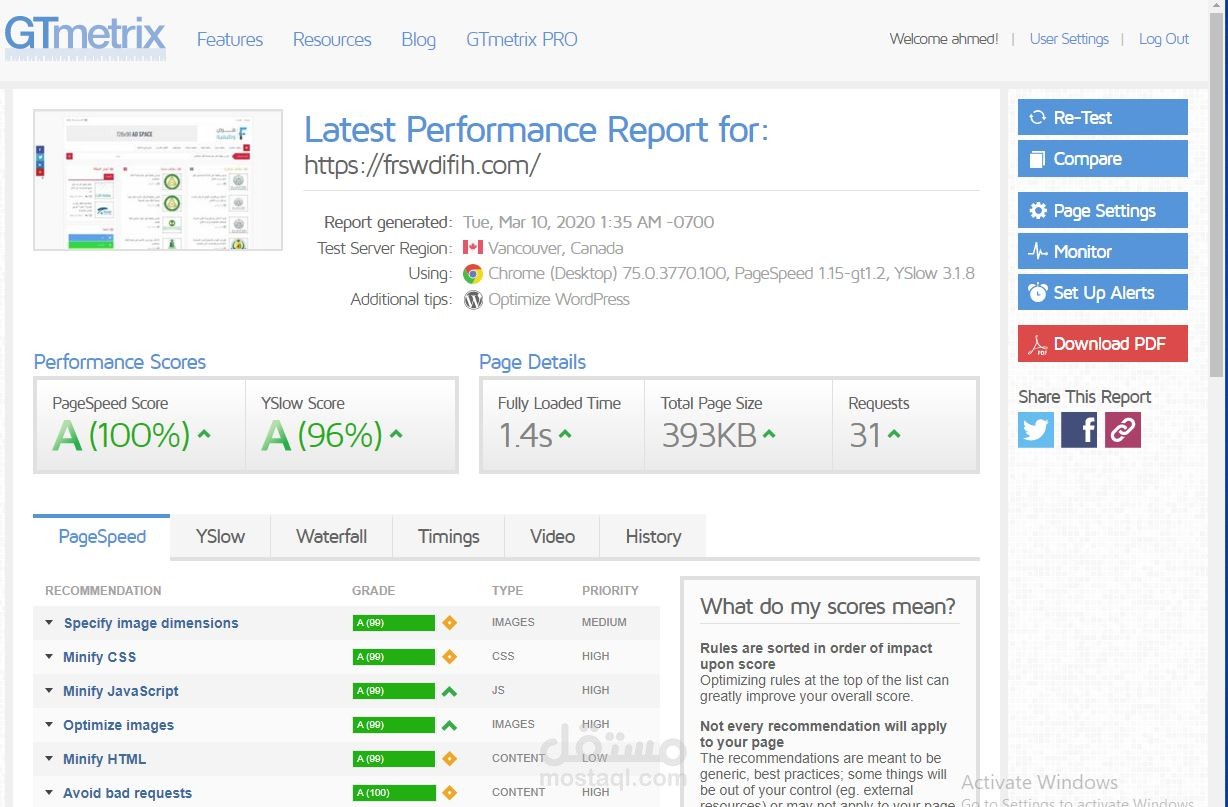Click the 393KB total page size value
Viewport: 1228px width, 807px height.
pos(709,435)
